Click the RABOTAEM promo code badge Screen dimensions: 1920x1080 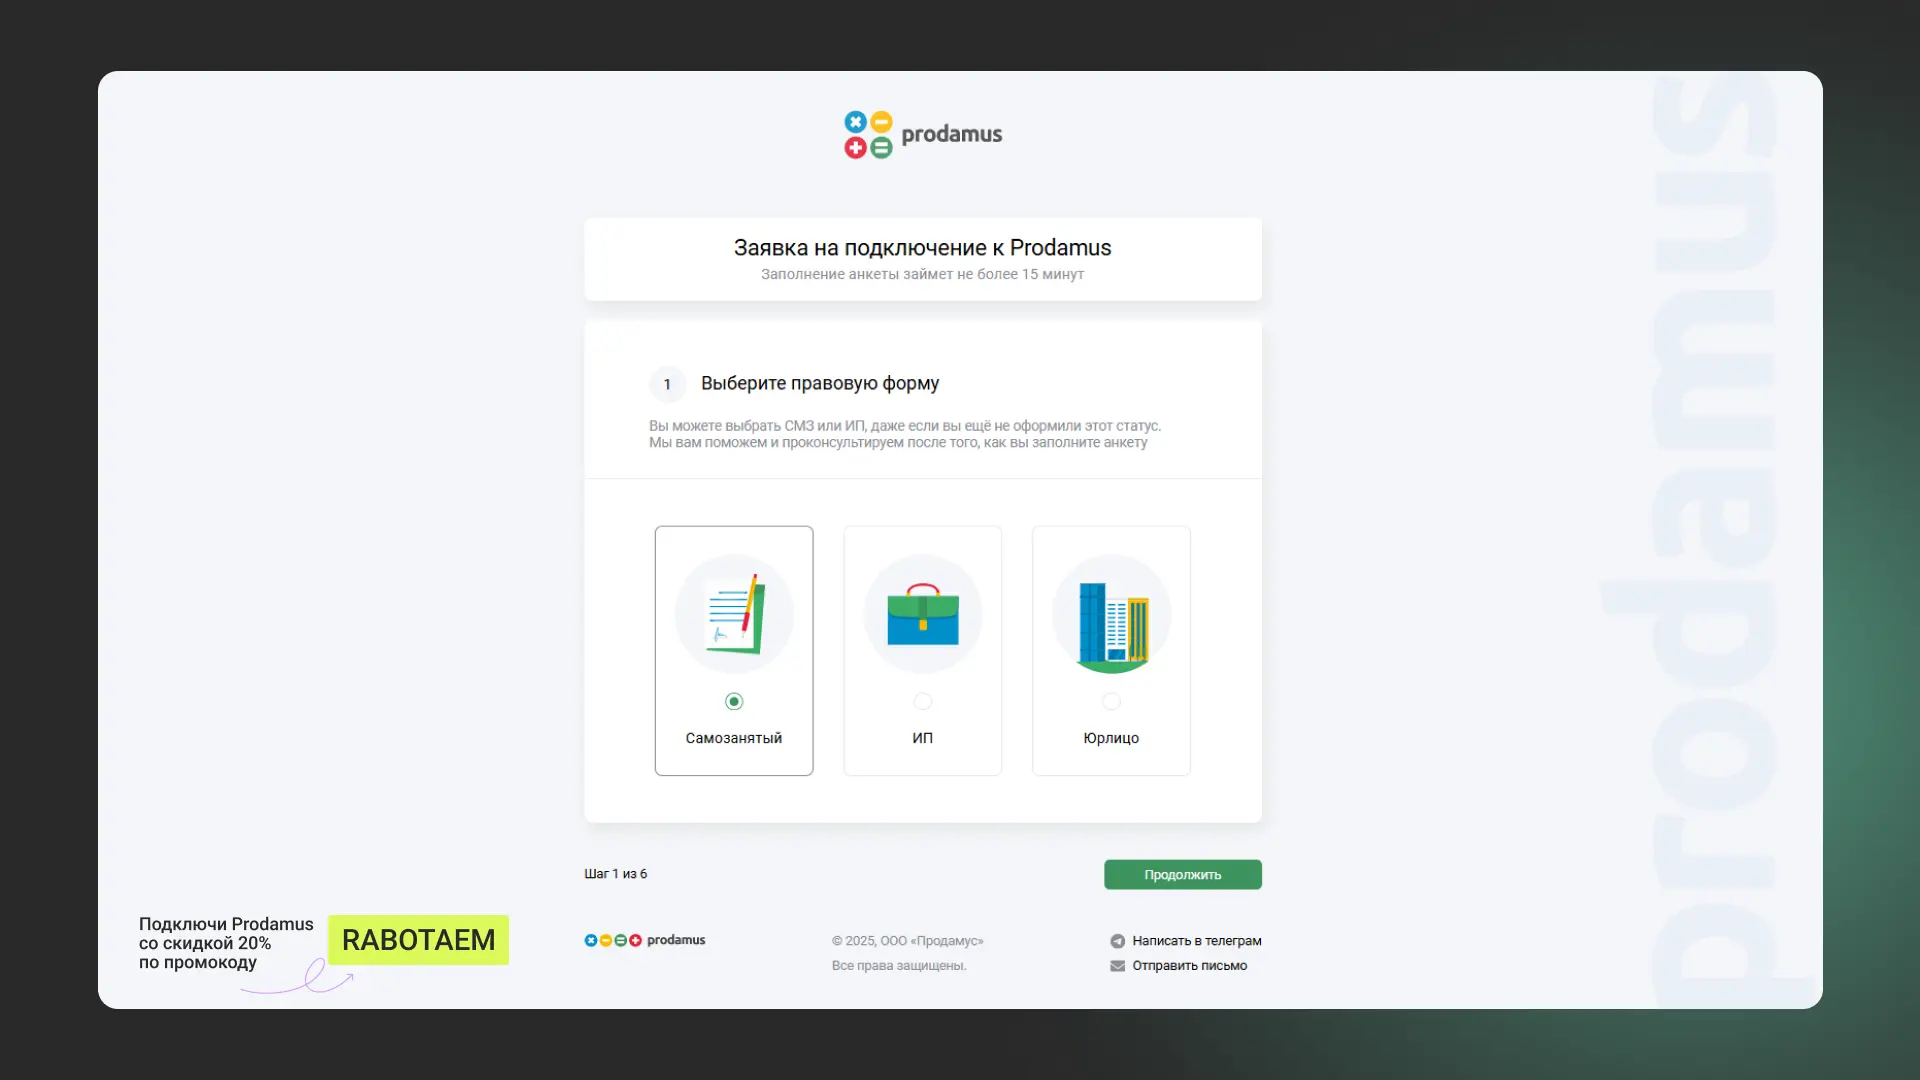[x=419, y=940]
